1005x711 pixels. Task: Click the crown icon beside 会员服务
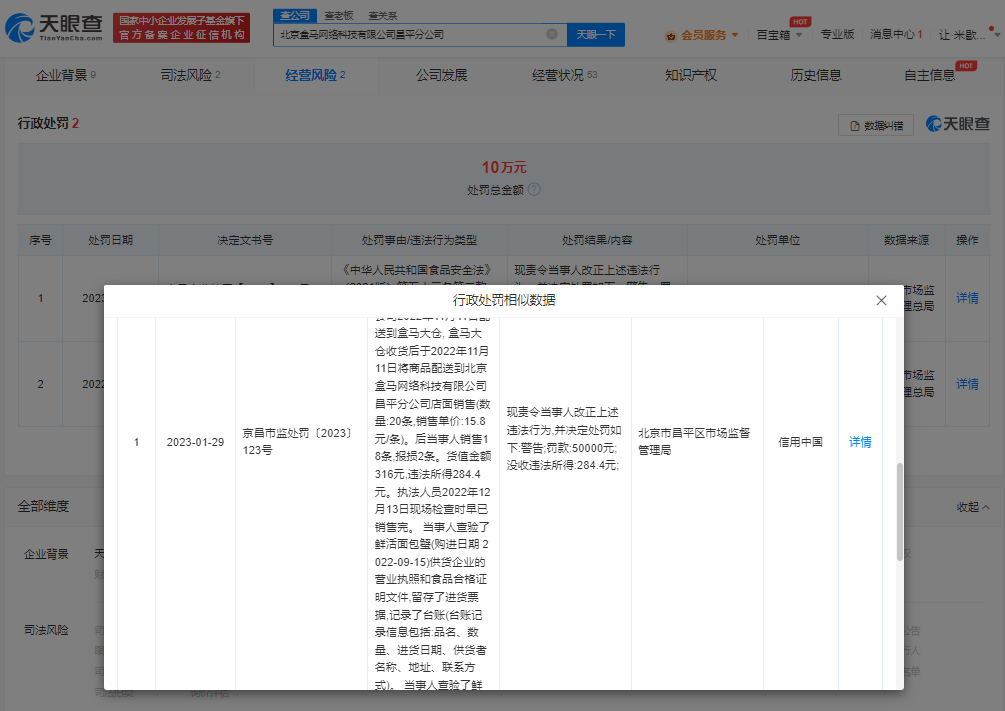click(670, 35)
